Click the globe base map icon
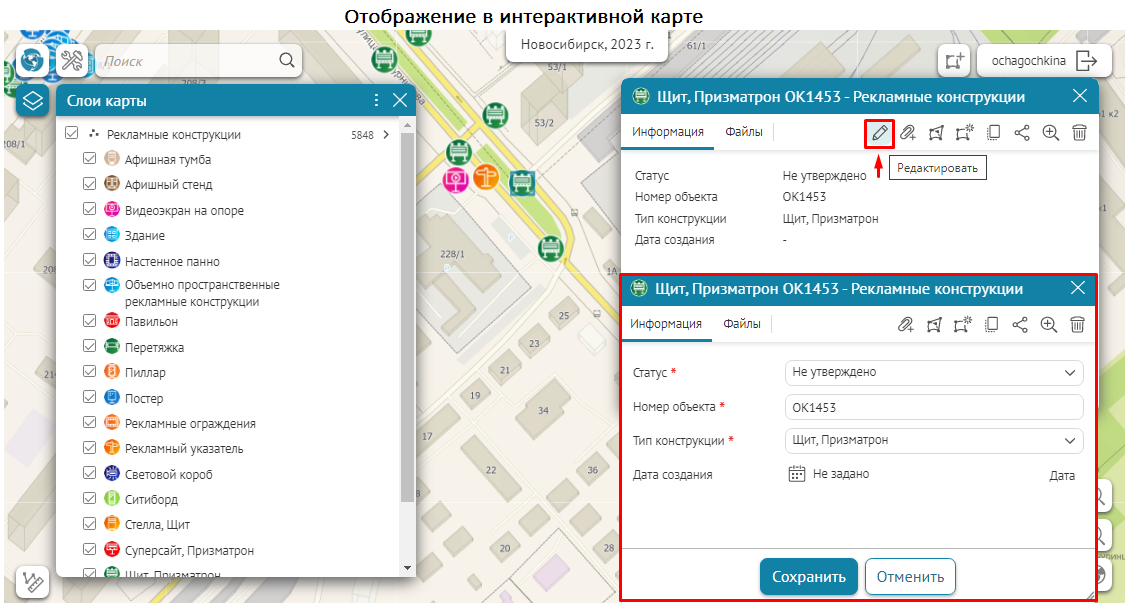Screen dimensions: 1126x603 pyautogui.click(x=33, y=62)
